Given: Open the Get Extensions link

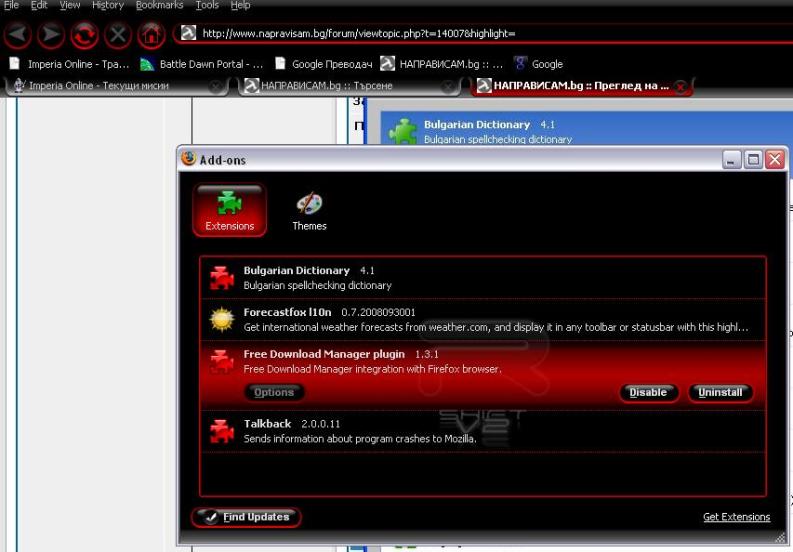Looking at the screenshot, I should tap(736, 517).
